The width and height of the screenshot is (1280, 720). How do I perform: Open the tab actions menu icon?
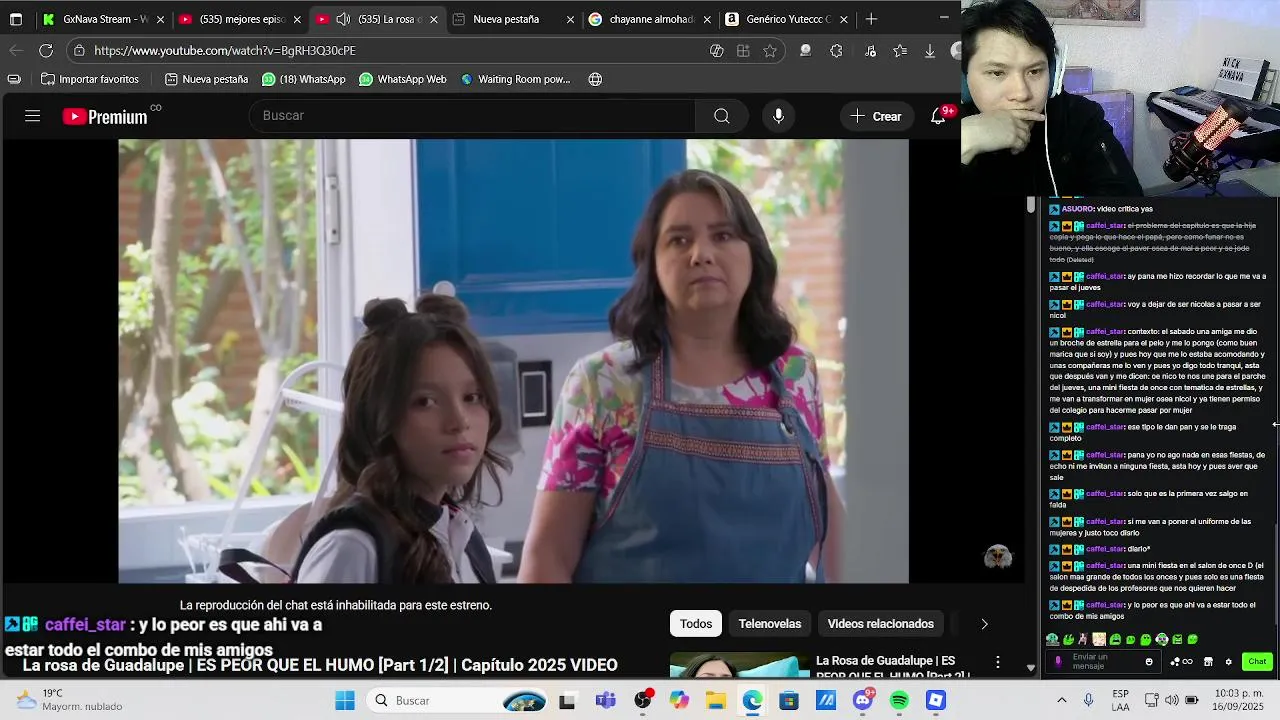point(16,19)
